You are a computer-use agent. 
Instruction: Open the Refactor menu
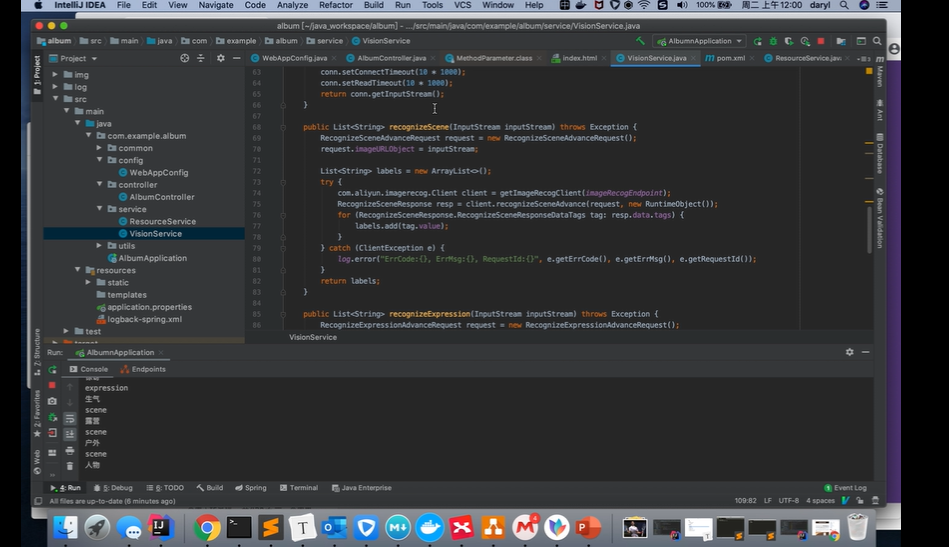point(335,5)
